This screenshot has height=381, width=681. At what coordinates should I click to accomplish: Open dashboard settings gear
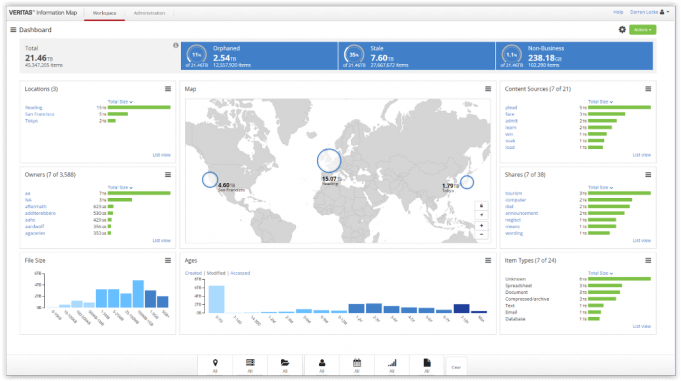(622, 30)
